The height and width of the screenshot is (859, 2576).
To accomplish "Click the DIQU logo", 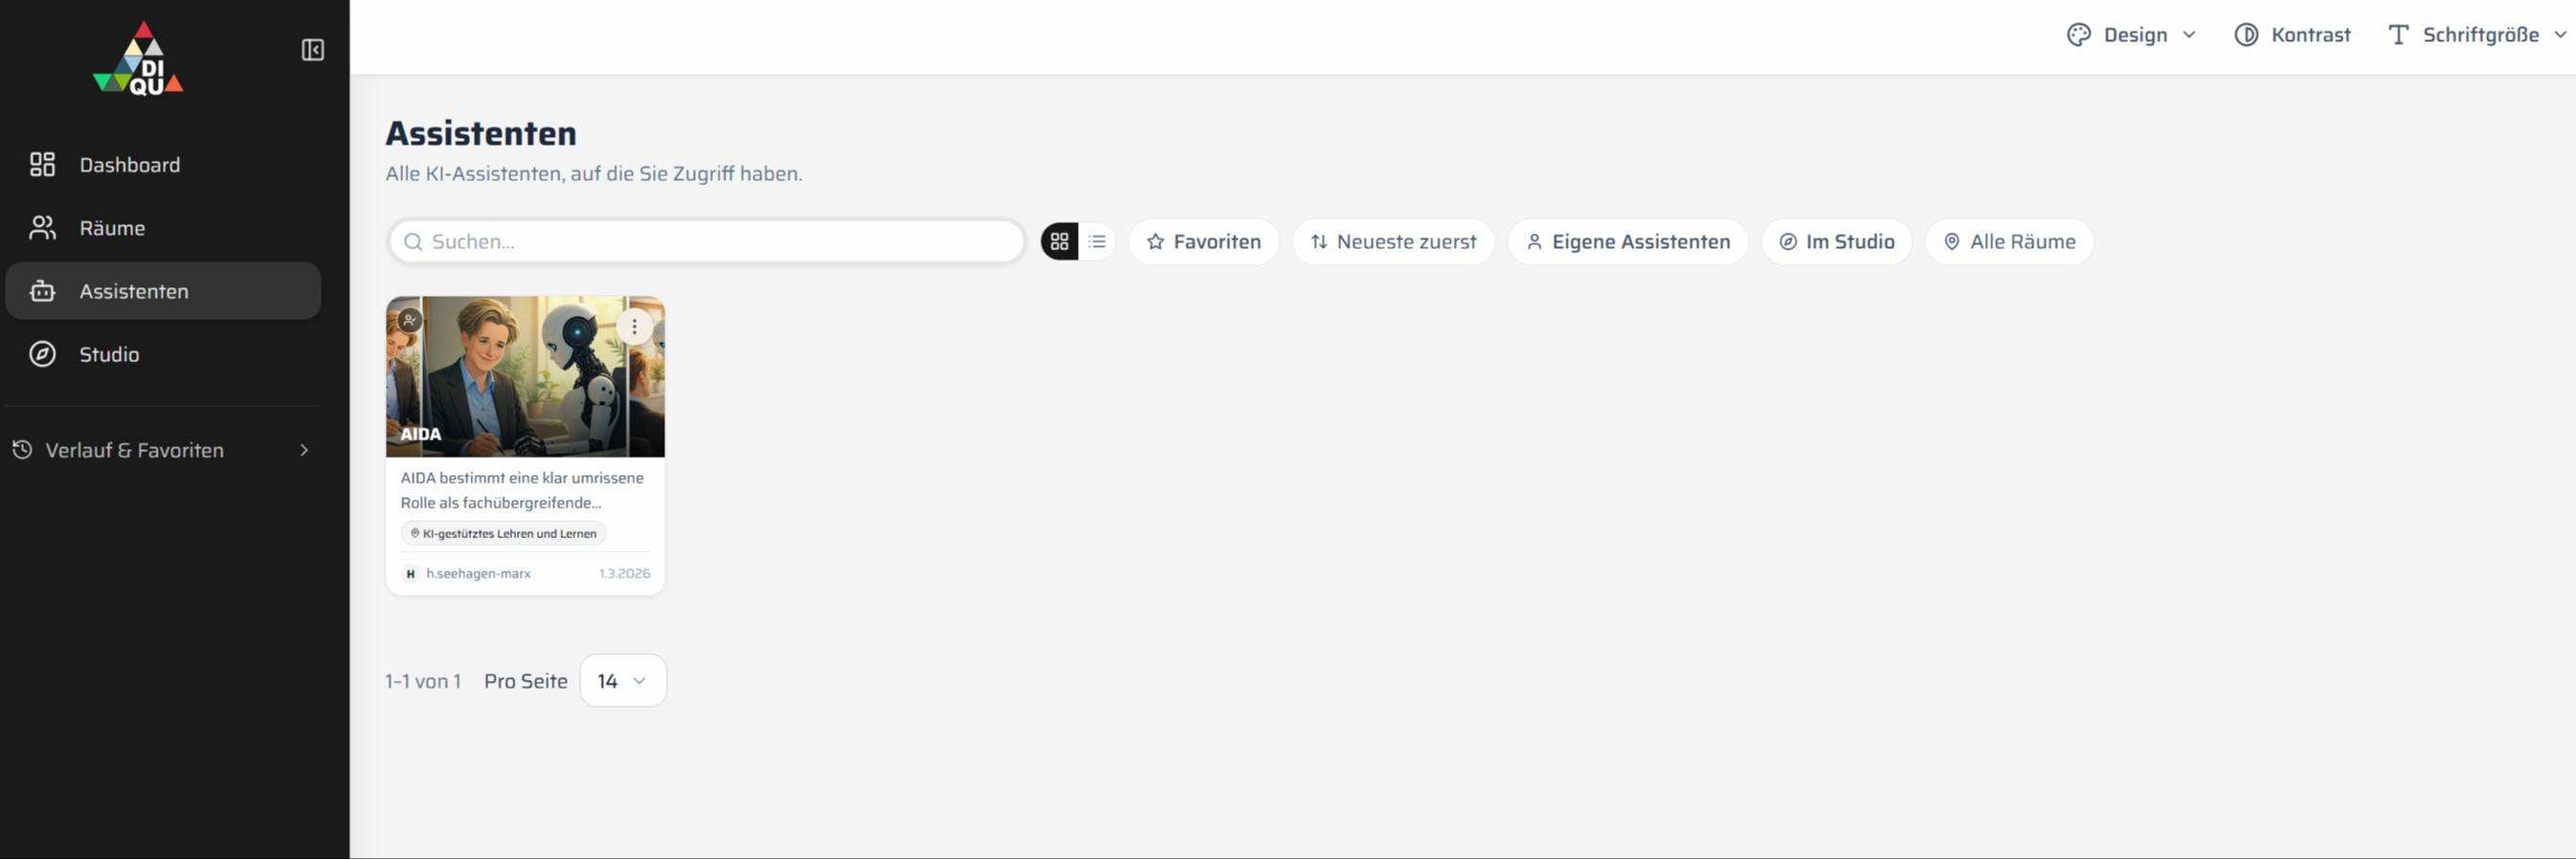I will coord(138,58).
